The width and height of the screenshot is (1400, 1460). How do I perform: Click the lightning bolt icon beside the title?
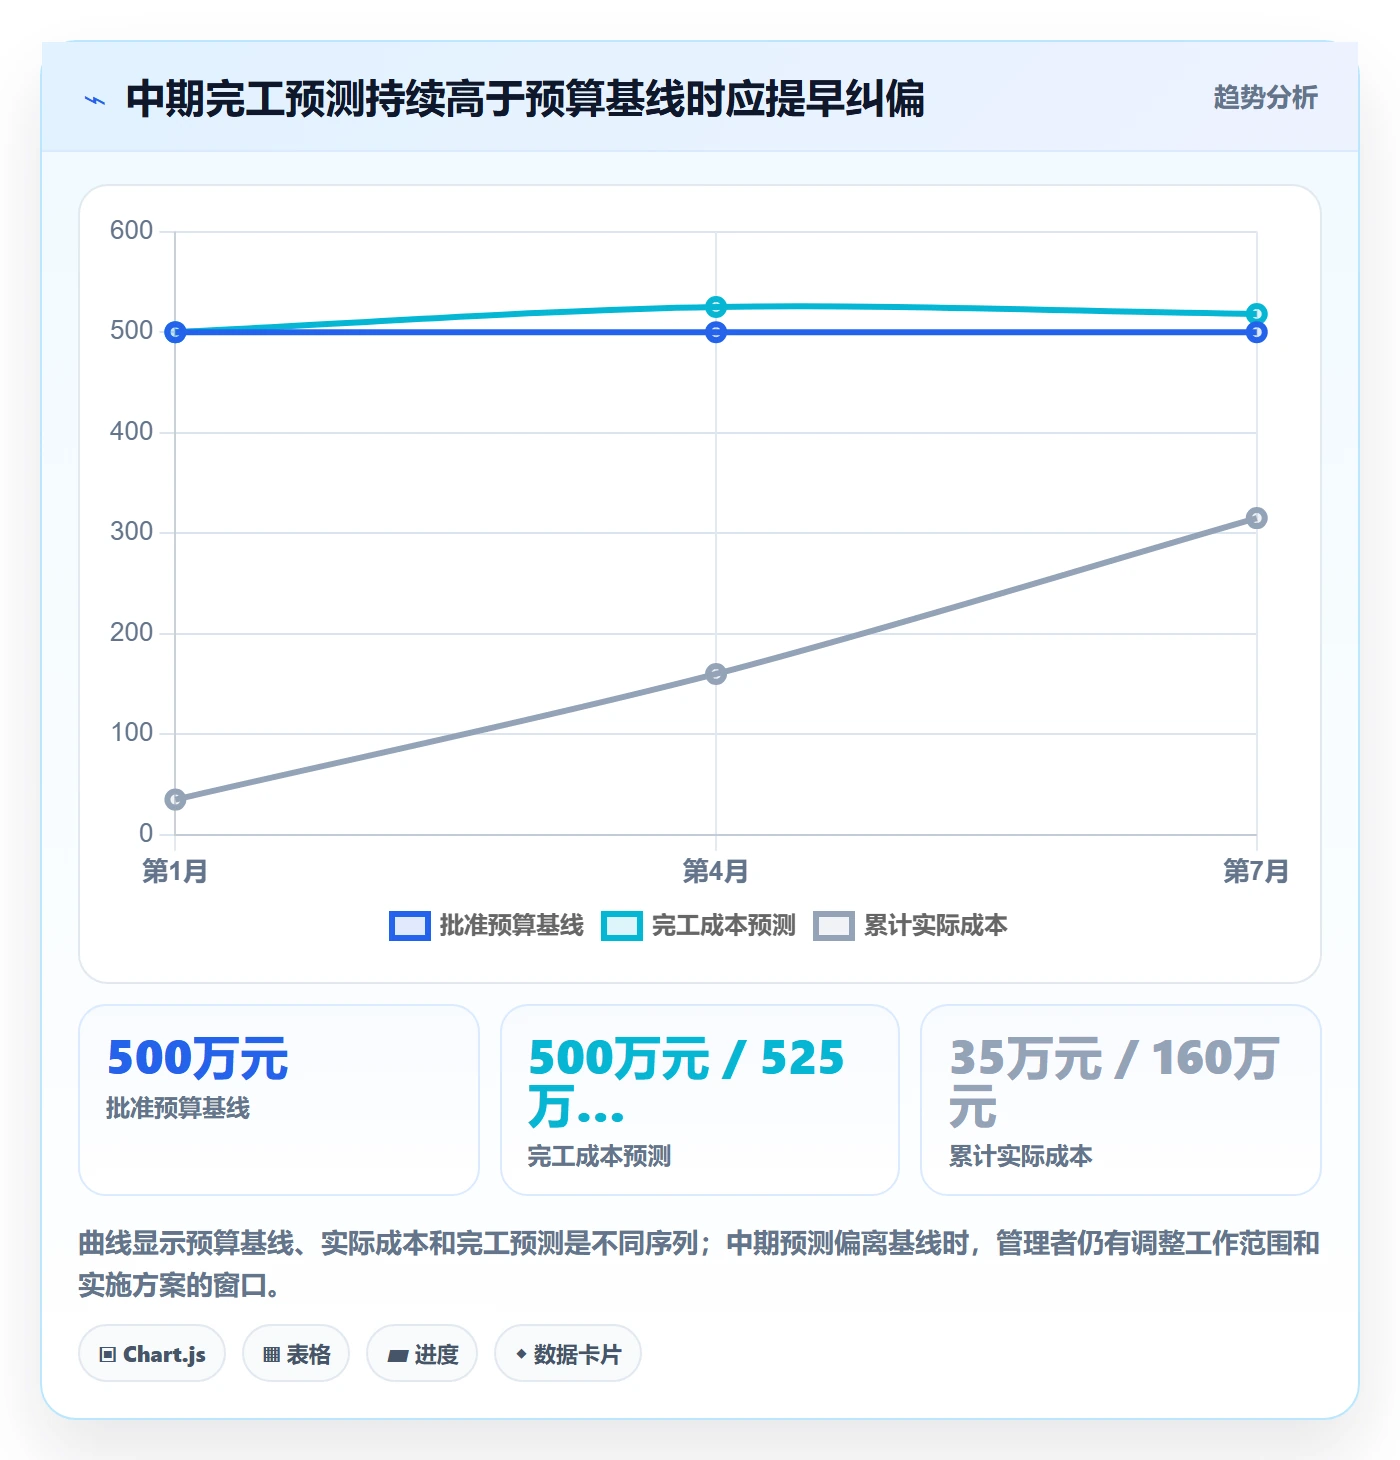coord(95,100)
